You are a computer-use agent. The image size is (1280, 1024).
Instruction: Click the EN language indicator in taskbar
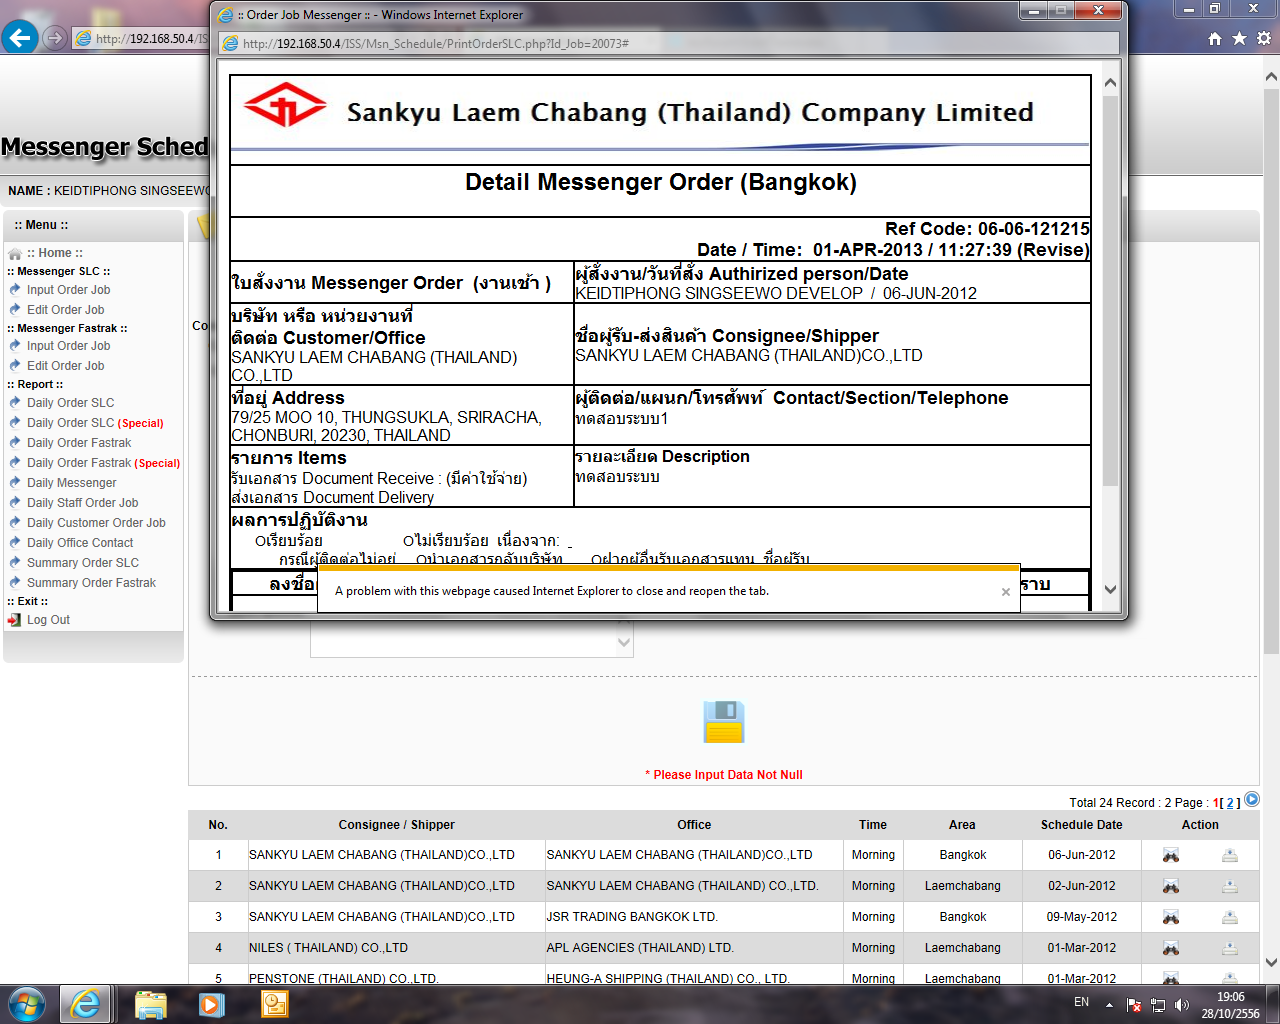tap(1081, 1002)
